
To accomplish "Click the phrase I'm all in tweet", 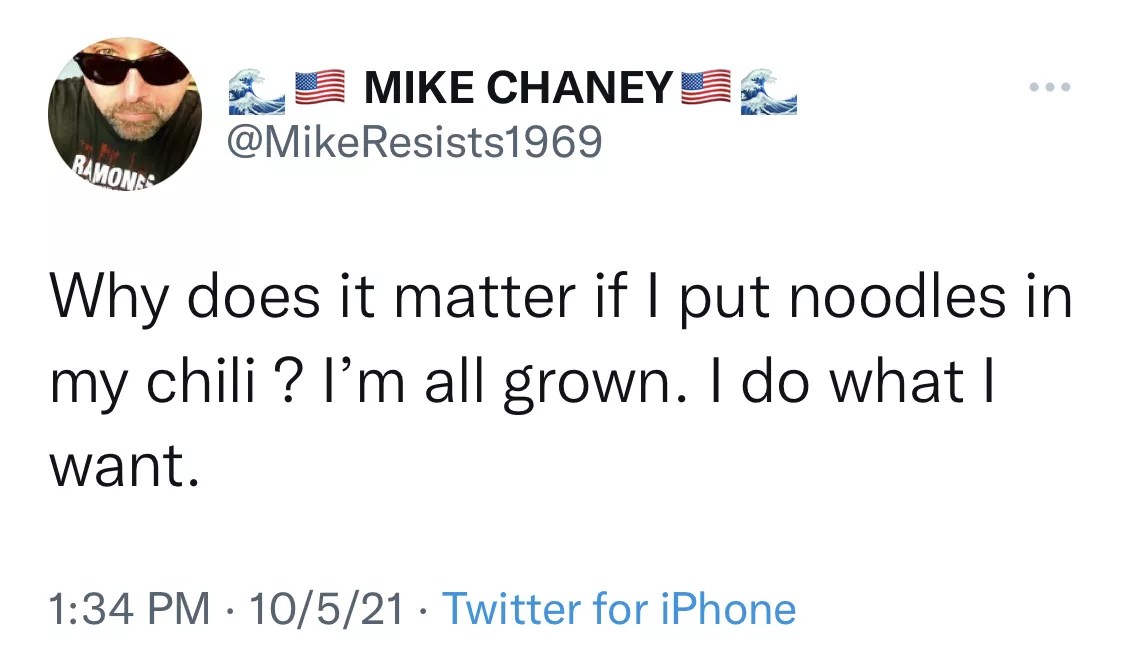I will coord(403,381).
